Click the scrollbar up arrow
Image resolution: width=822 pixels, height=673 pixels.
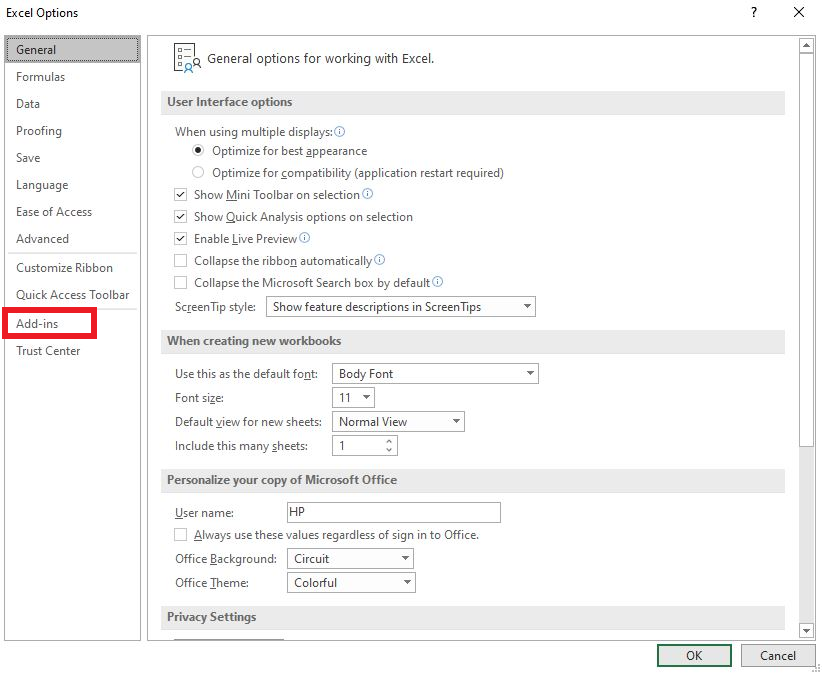[x=806, y=46]
